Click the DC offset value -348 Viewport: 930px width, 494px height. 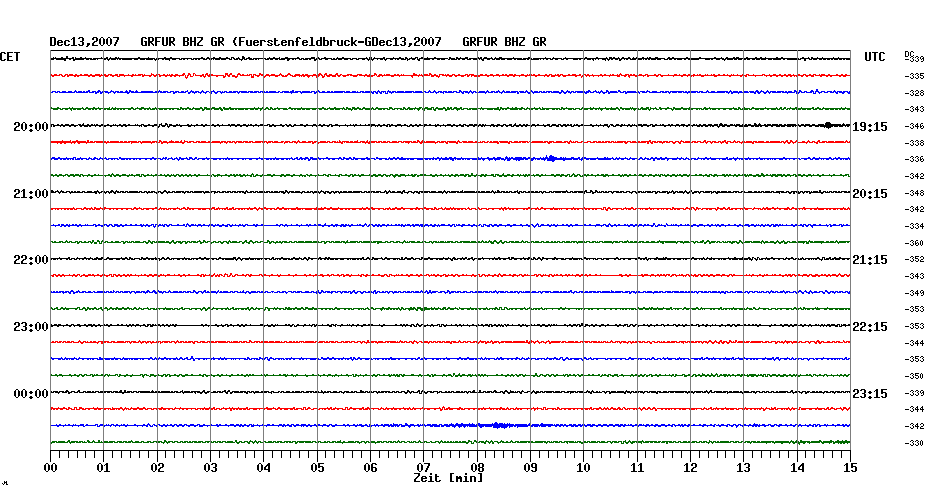tap(915, 193)
